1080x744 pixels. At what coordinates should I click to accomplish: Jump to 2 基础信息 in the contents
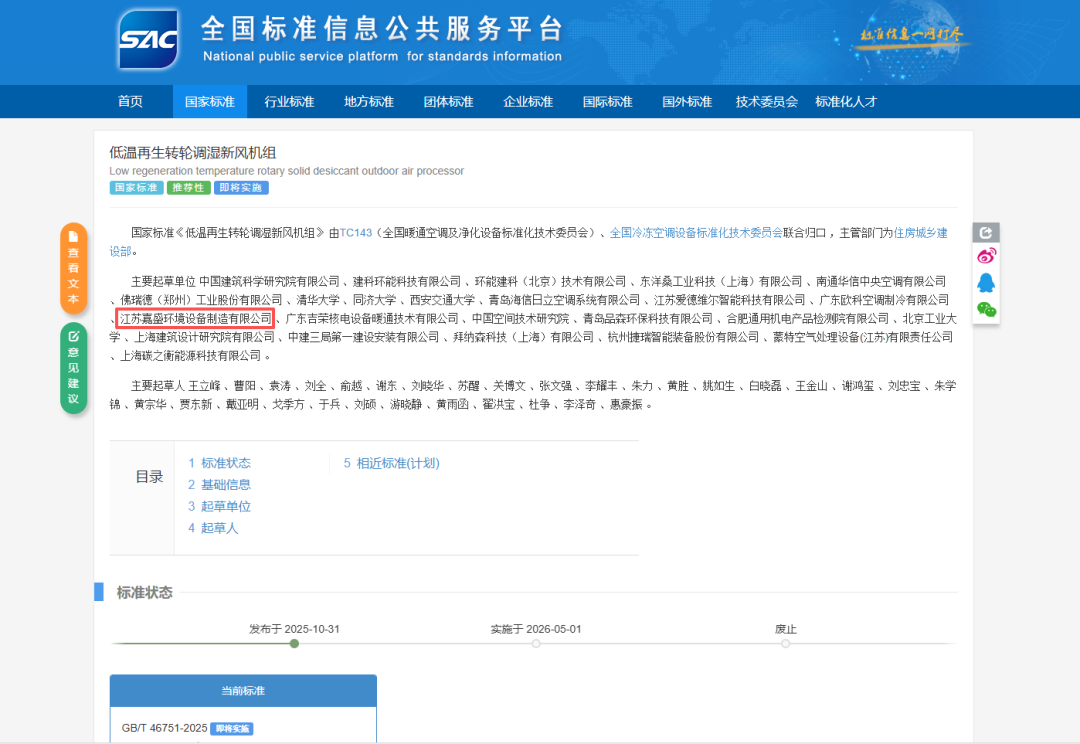click(219, 485)
